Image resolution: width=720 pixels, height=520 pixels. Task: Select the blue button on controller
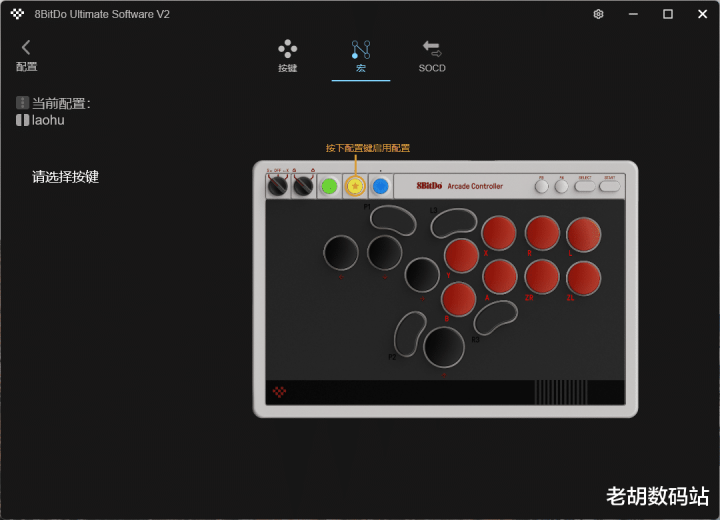tap(381, 187)
